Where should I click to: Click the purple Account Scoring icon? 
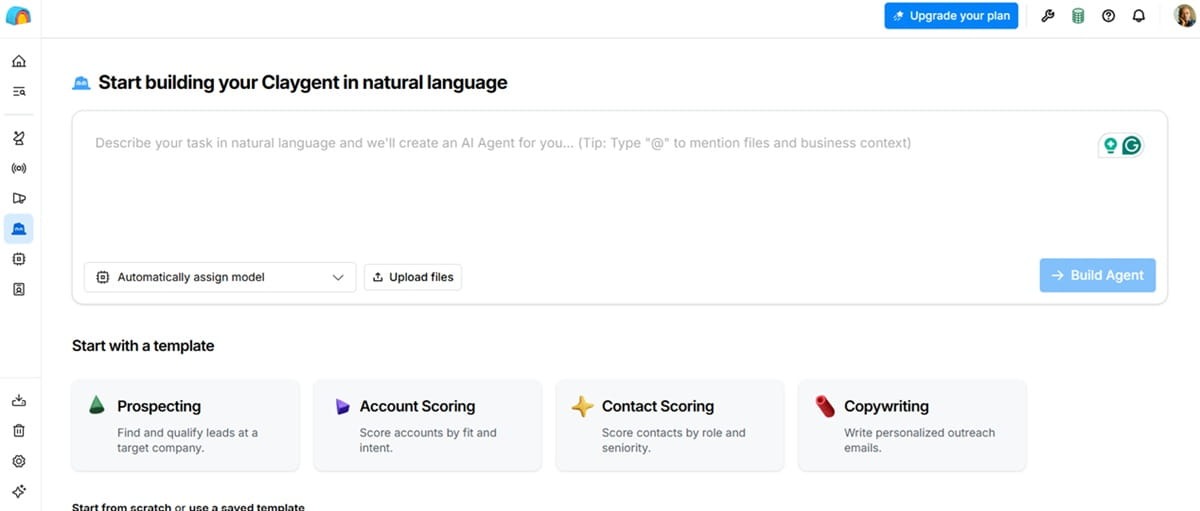coord(341,406)
